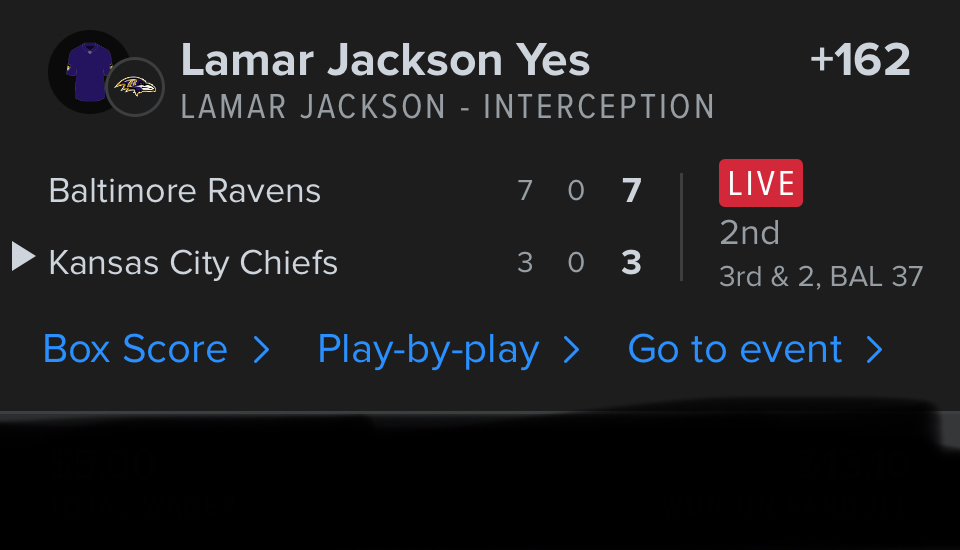The image size is (960, 550).
Task: Open the Box Score link
Action: click(x=135, y=349)
